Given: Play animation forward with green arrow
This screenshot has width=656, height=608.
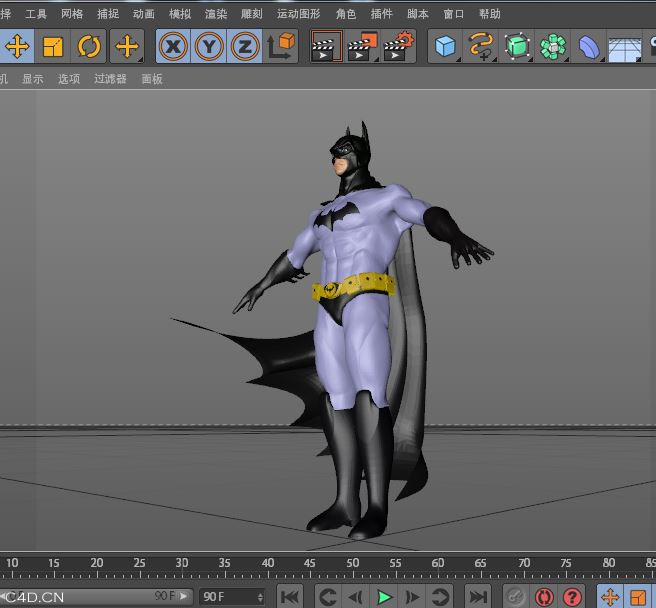Looking at the screenshot, I should 384,597.
